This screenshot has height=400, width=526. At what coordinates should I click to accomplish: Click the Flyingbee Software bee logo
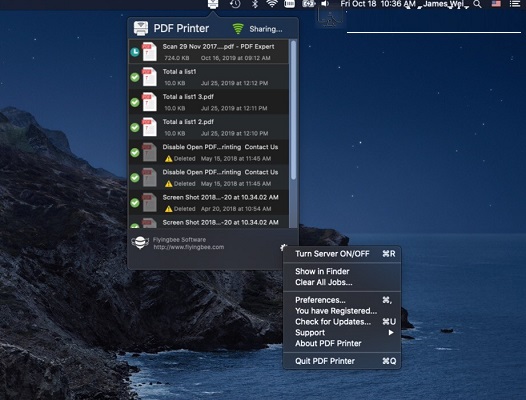(140, 243)
